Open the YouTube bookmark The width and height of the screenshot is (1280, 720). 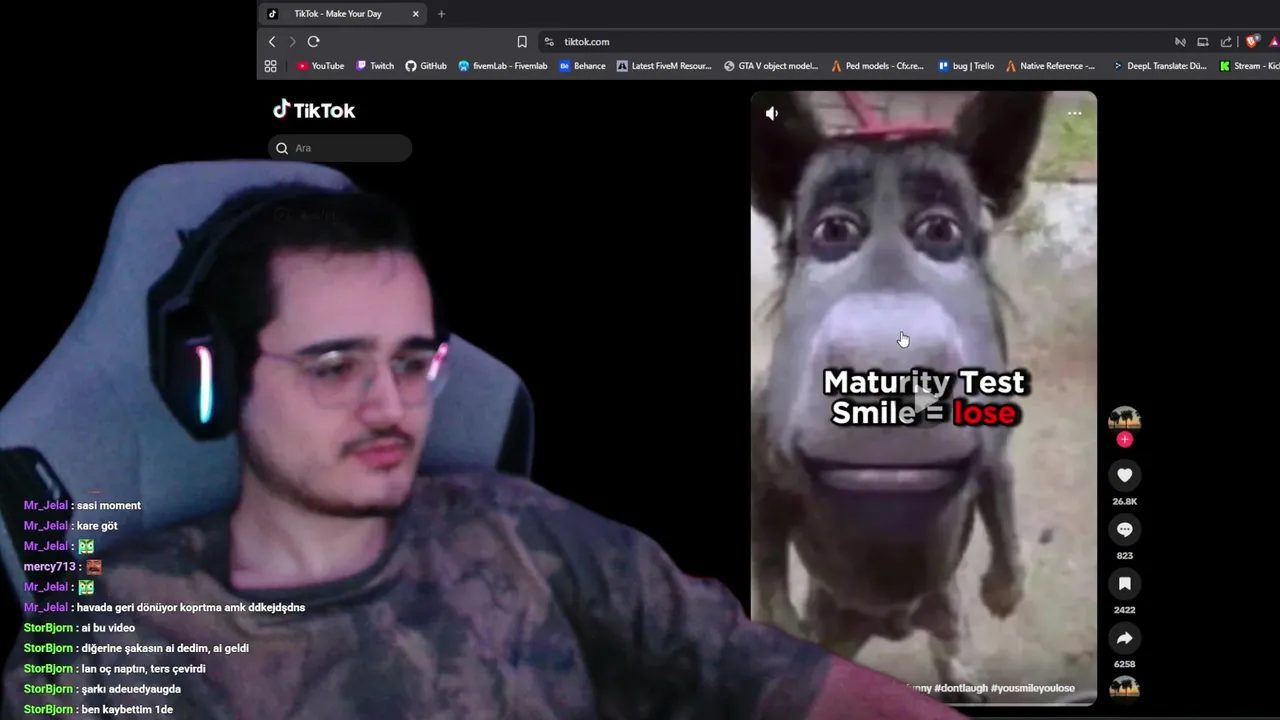pos(320,66)
